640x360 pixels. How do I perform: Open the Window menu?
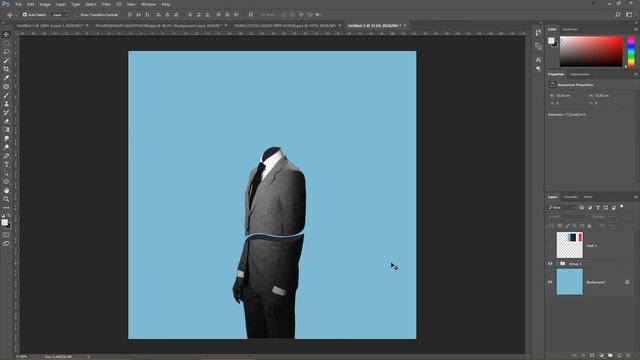point(148,4)
